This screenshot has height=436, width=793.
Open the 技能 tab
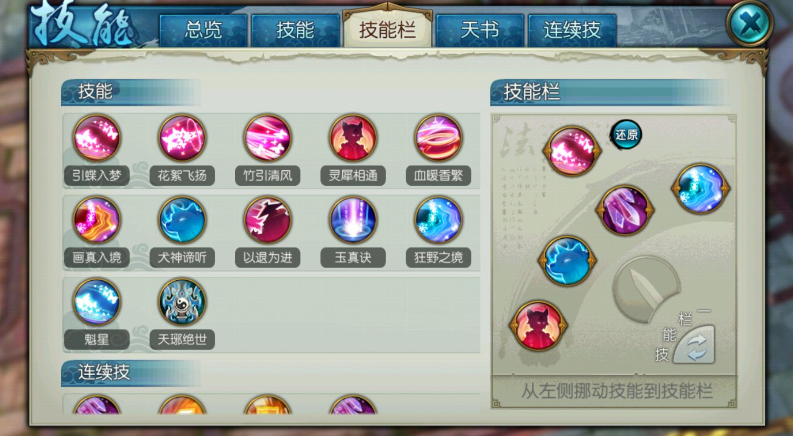[295, 30]
